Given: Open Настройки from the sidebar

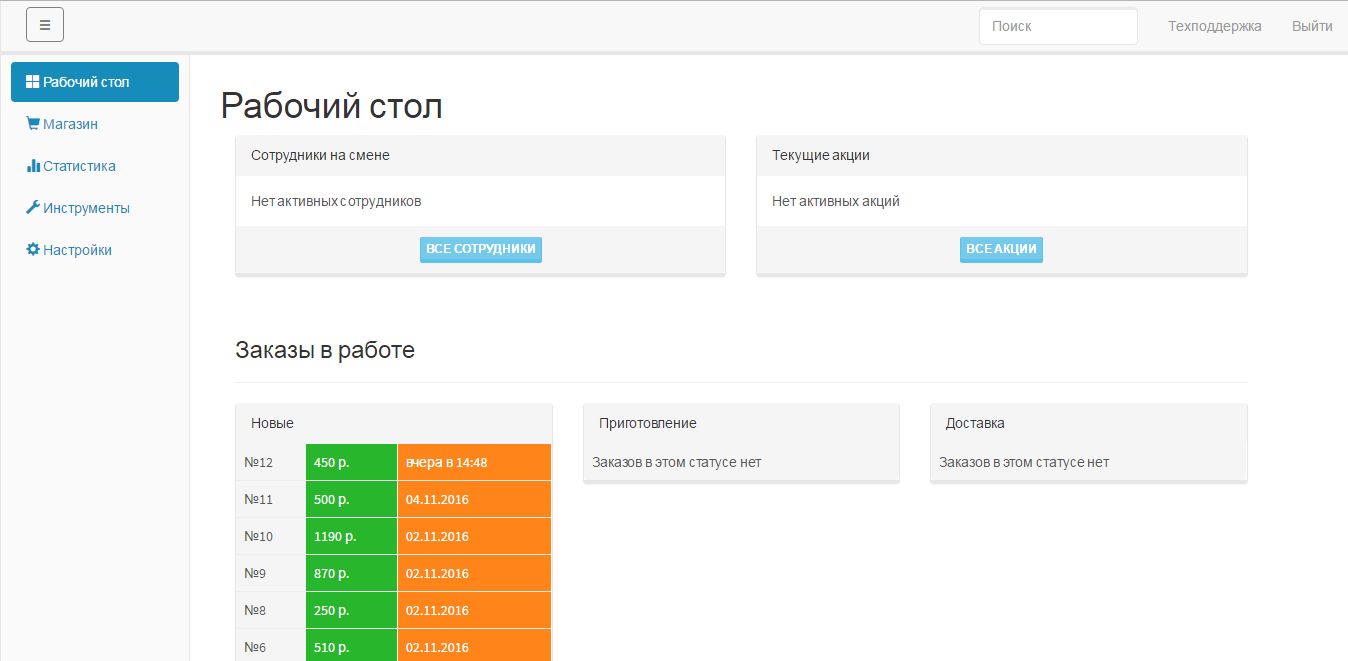Looking at the screenshot, I should (77, 250).
